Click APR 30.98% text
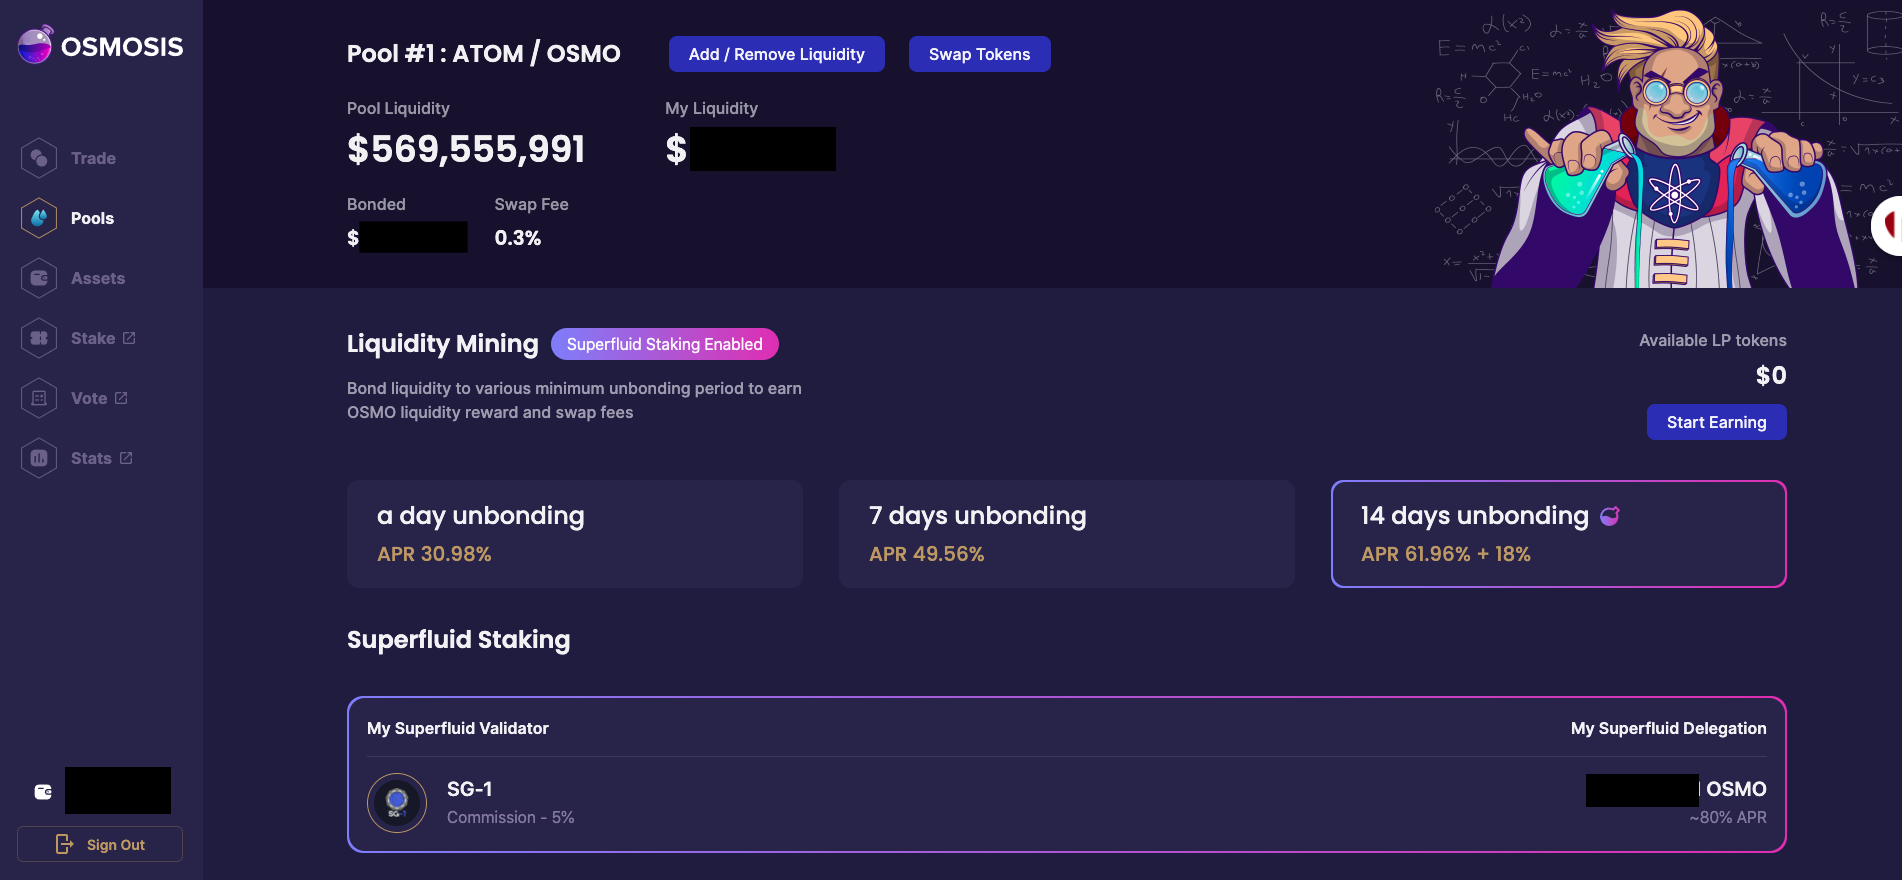 pos(434,554)
